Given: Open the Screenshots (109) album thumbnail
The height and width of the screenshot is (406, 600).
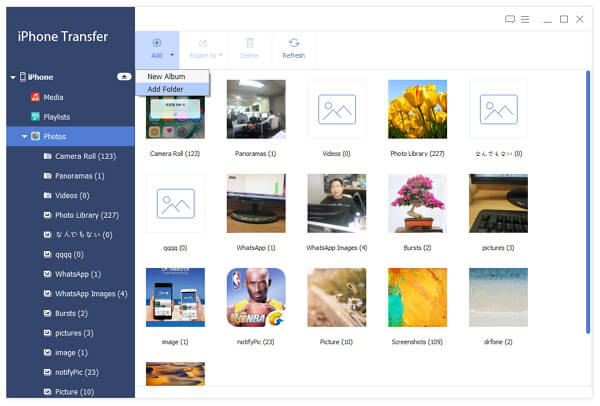Looking at the screenshot, I should 417,297.
